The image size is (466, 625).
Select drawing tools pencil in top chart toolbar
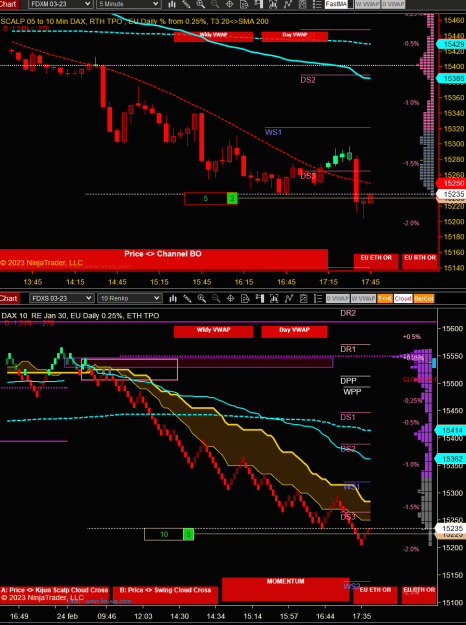click(186, 4)
